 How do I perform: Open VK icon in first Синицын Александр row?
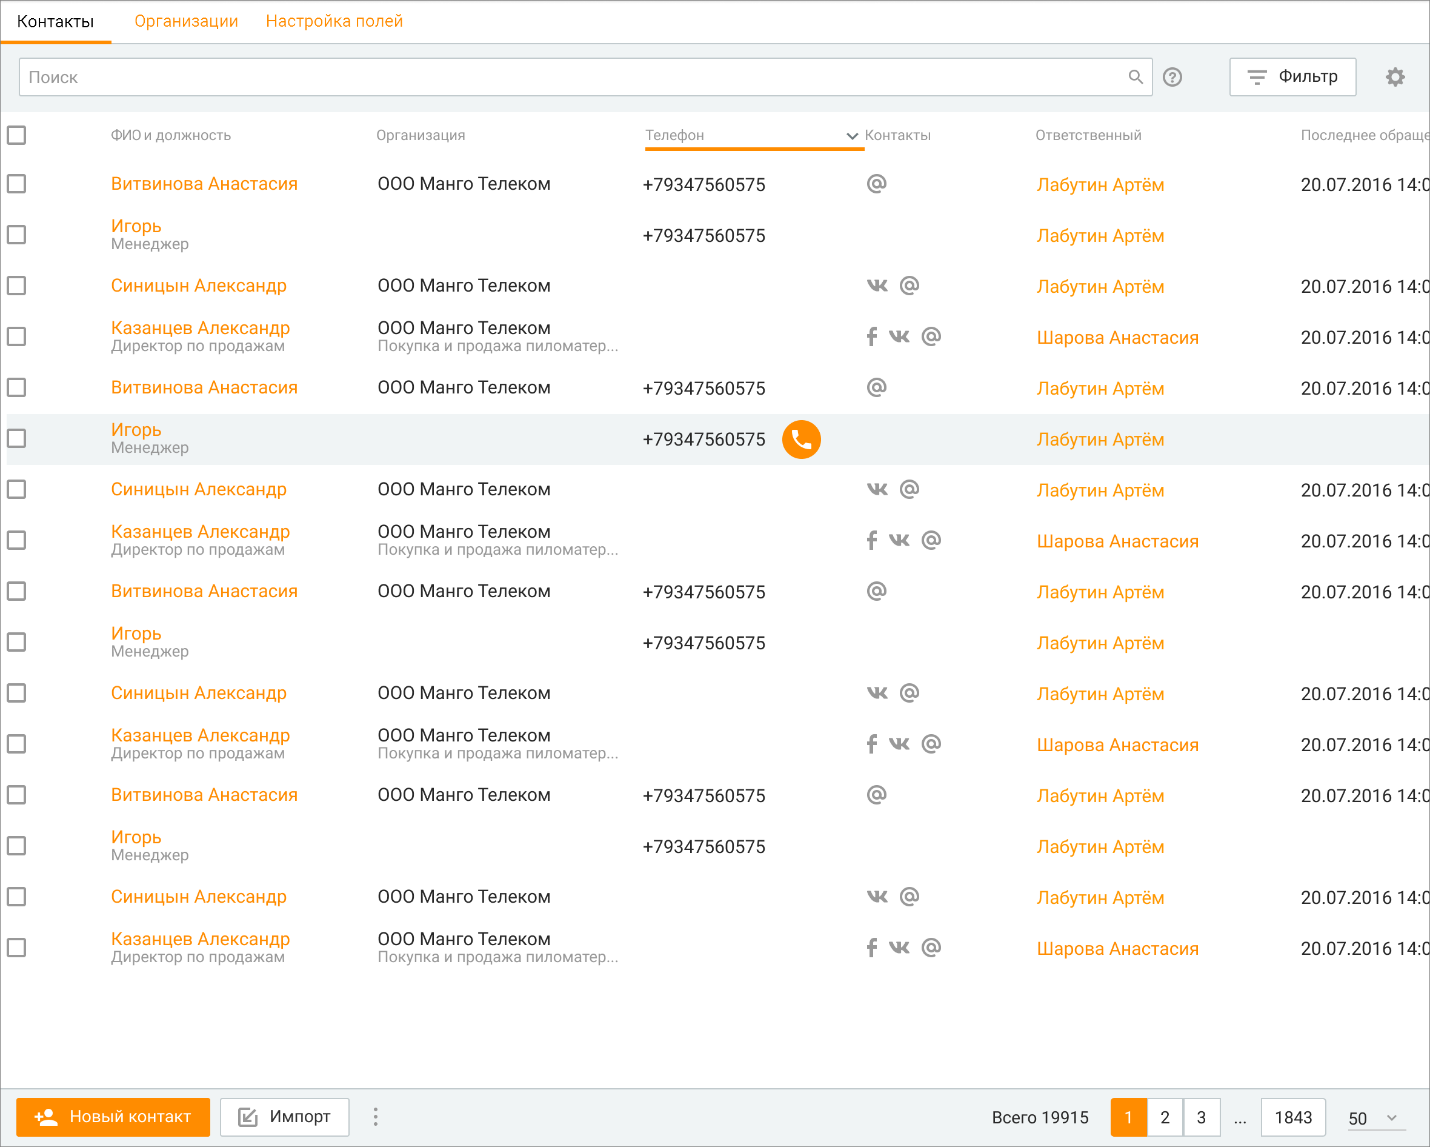[x=877, y=285]
